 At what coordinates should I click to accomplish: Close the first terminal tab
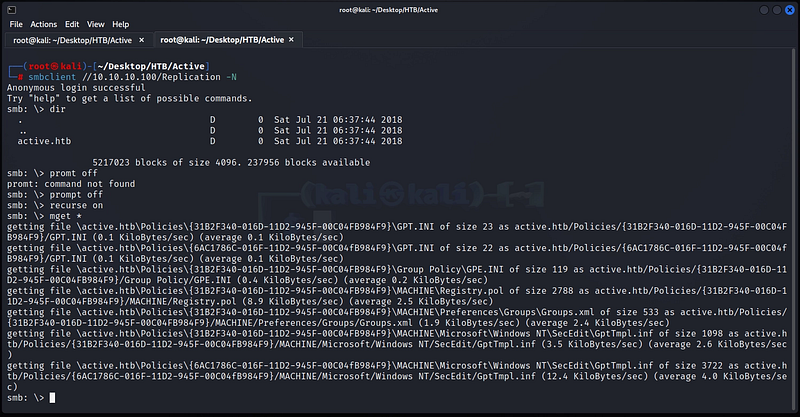(141, 40)
